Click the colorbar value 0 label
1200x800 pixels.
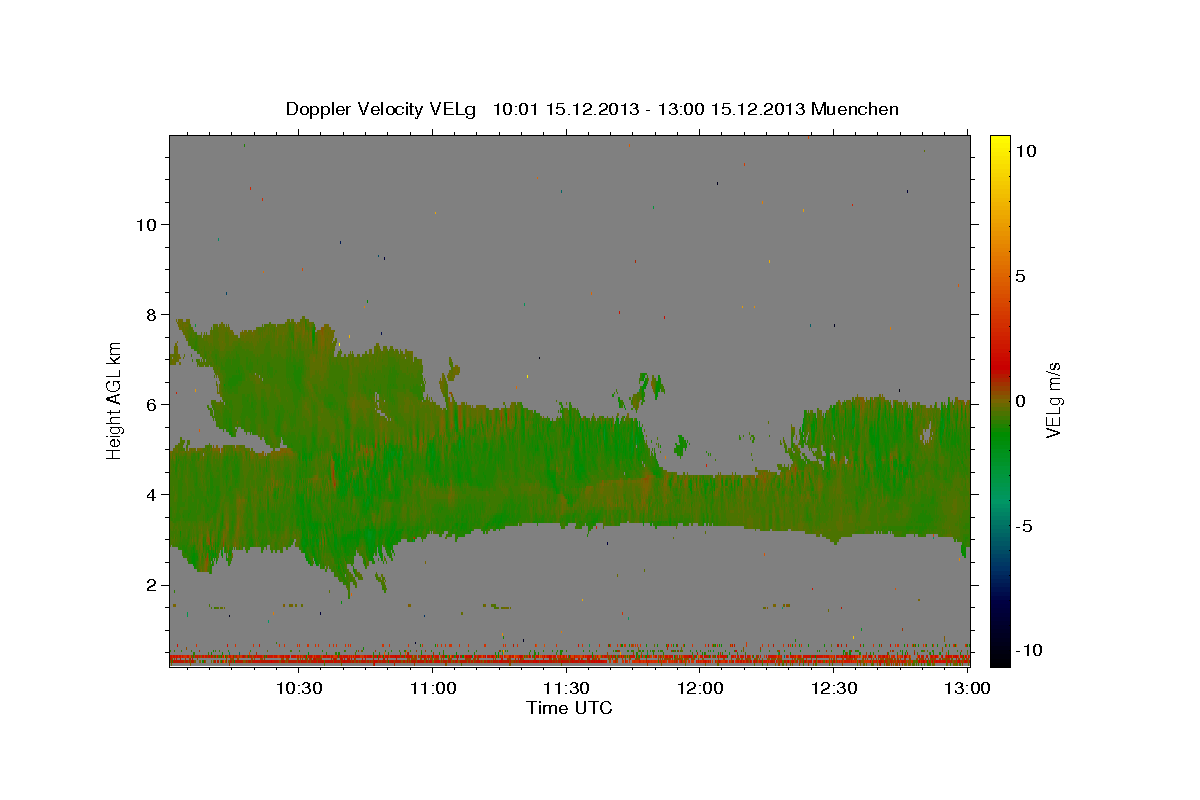point(1021,401)
